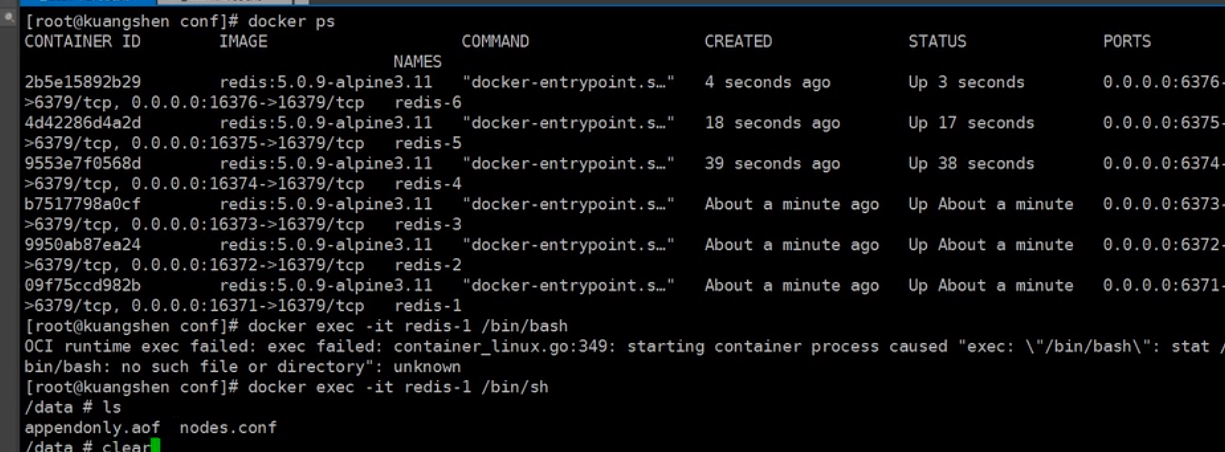Click the redis-6 container name
1225x452 pixels.
click(x=428, y=102)
